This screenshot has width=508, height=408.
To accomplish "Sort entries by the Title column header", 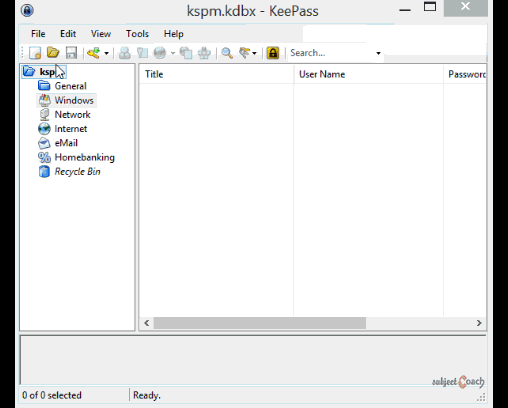I will coord(216,74).
